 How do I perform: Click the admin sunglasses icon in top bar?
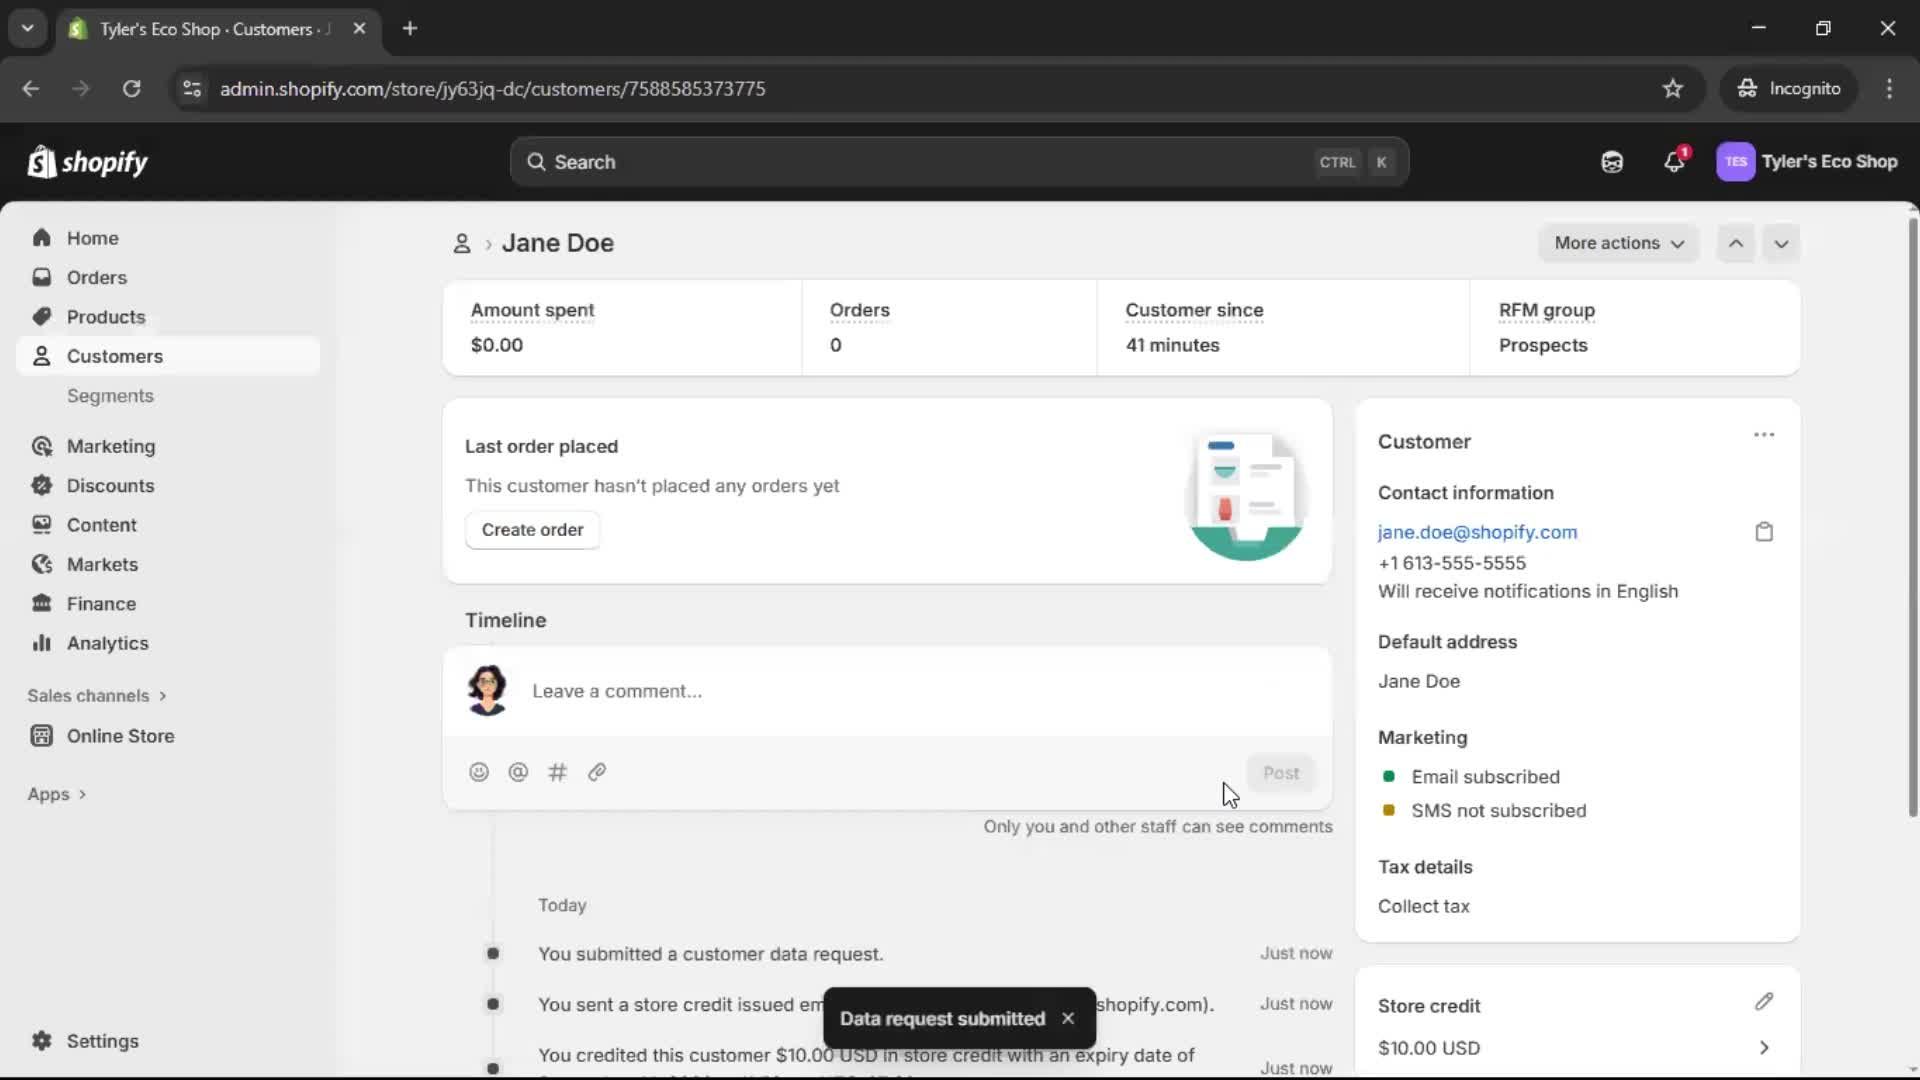pyautogui.click(x=1612, y=161)
